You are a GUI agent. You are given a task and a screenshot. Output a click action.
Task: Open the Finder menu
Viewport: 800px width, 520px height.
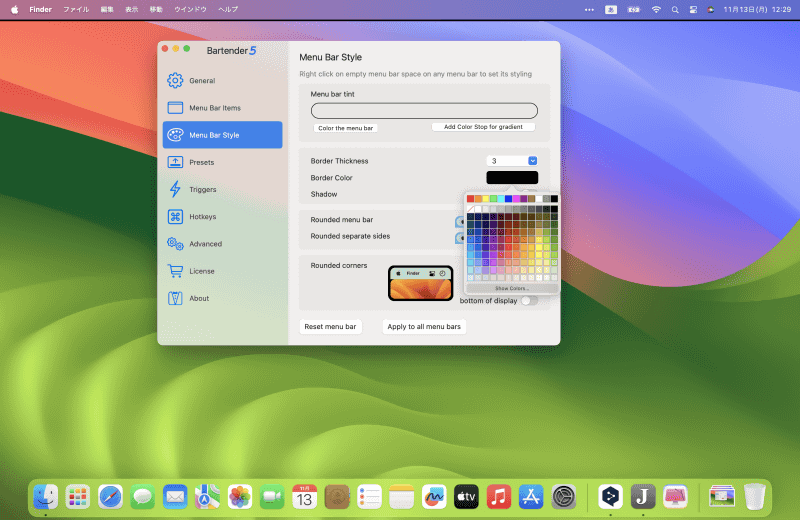pyautogui.click(x=40, y=9)
